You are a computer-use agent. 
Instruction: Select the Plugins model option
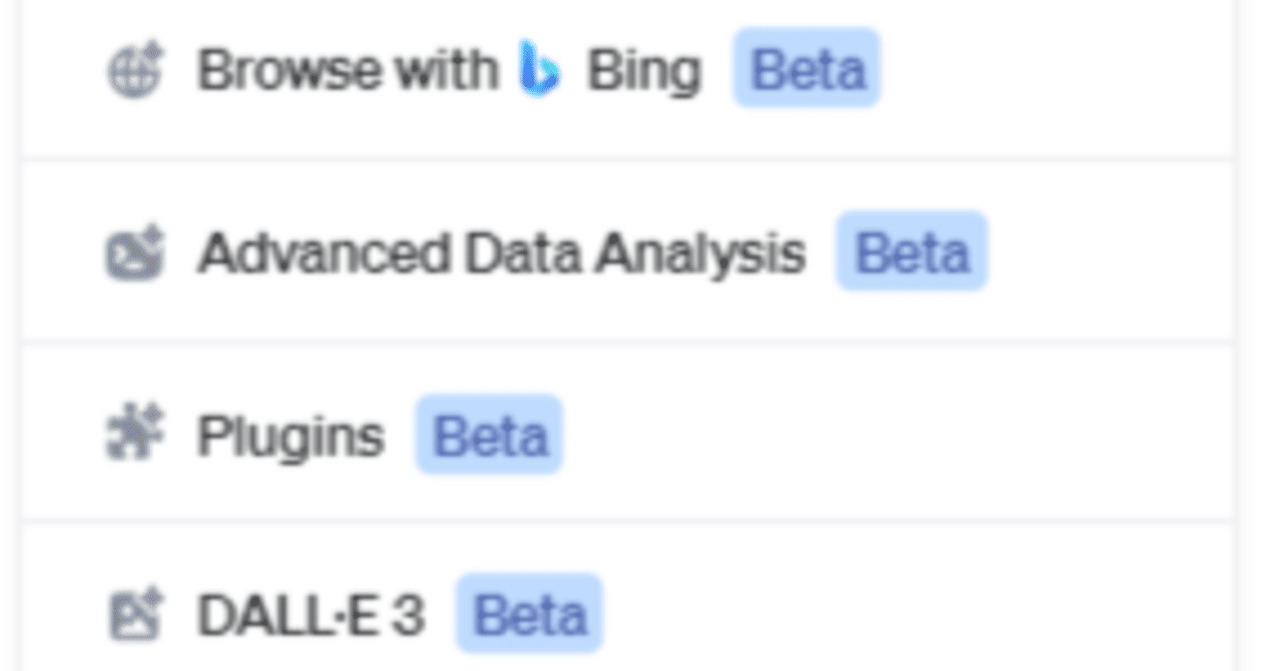[x=290, y=437]
